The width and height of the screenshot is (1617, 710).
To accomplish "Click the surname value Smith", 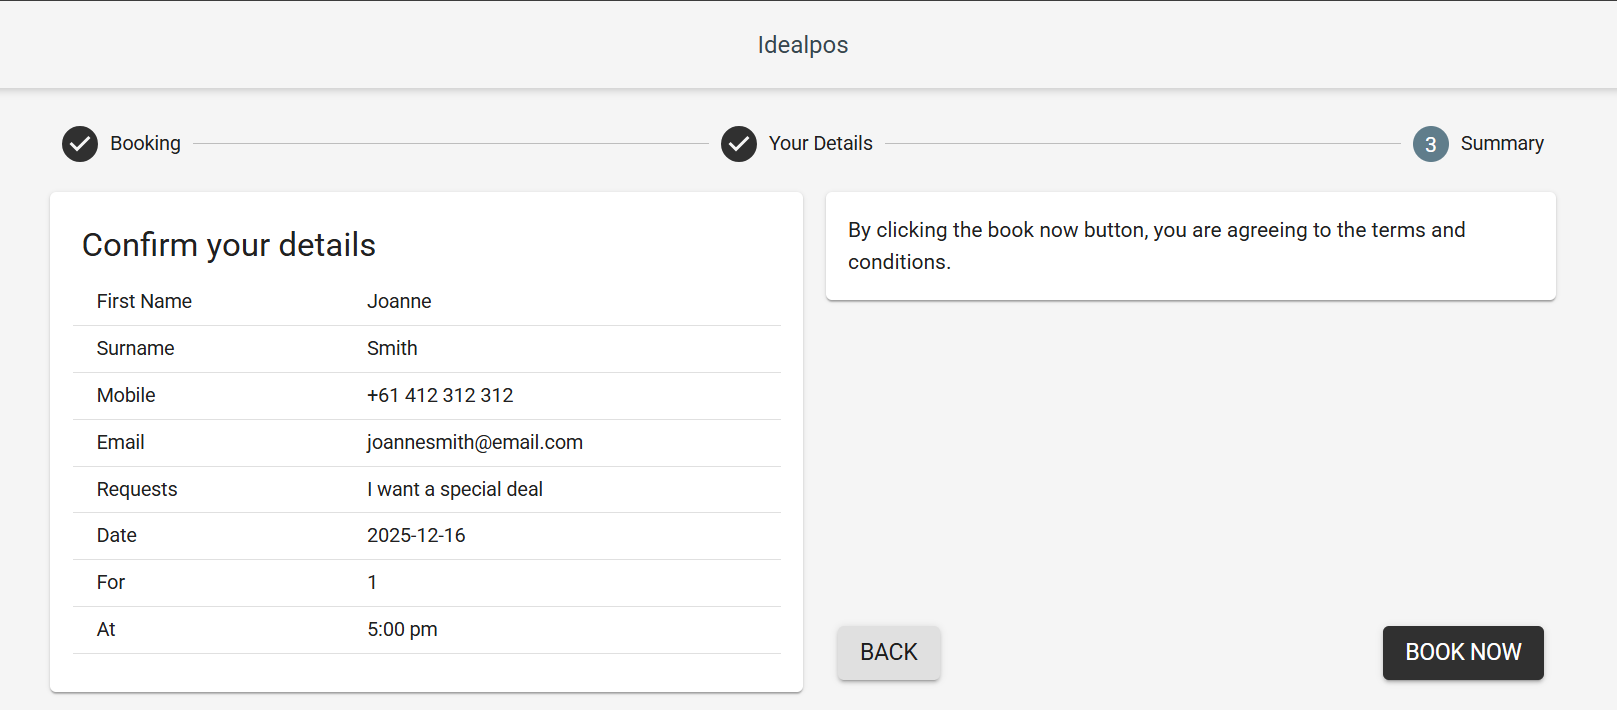I will click(x=392, y=348).
